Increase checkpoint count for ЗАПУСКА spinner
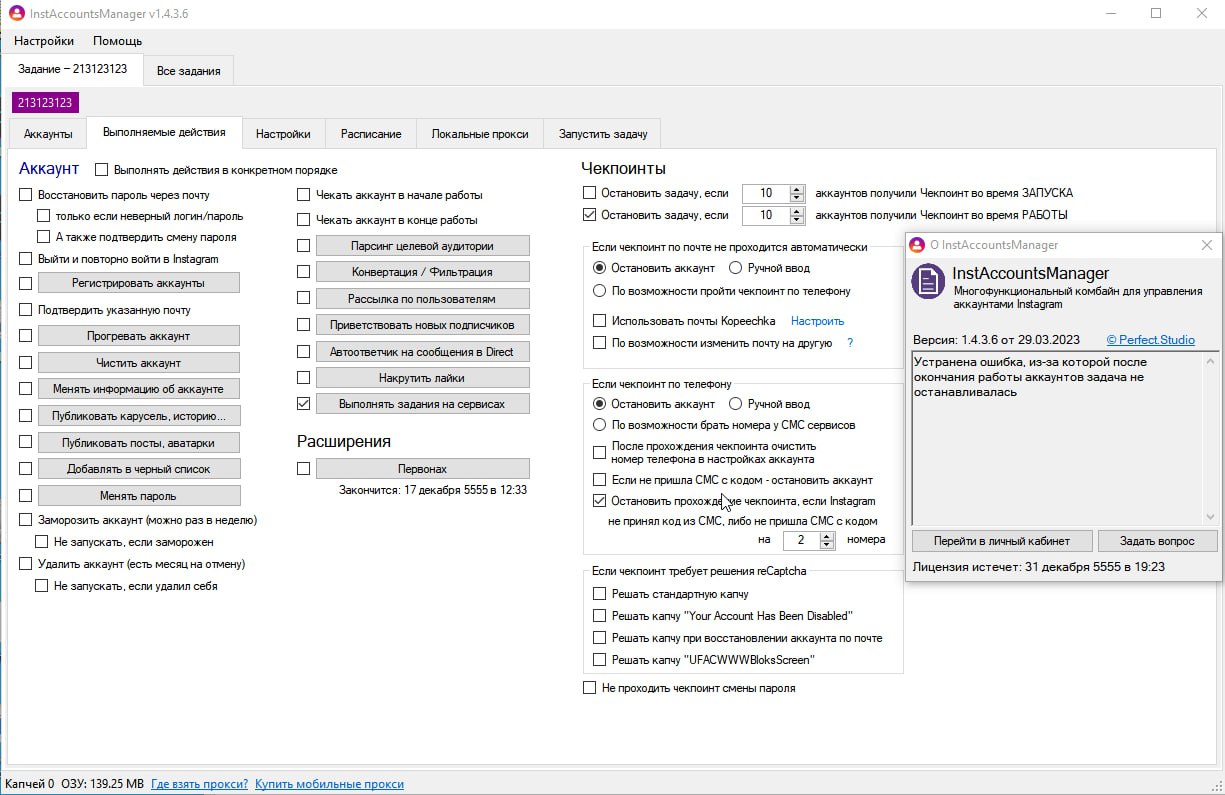This screenshot has height=795, width=1225. (x=797, y=189)
